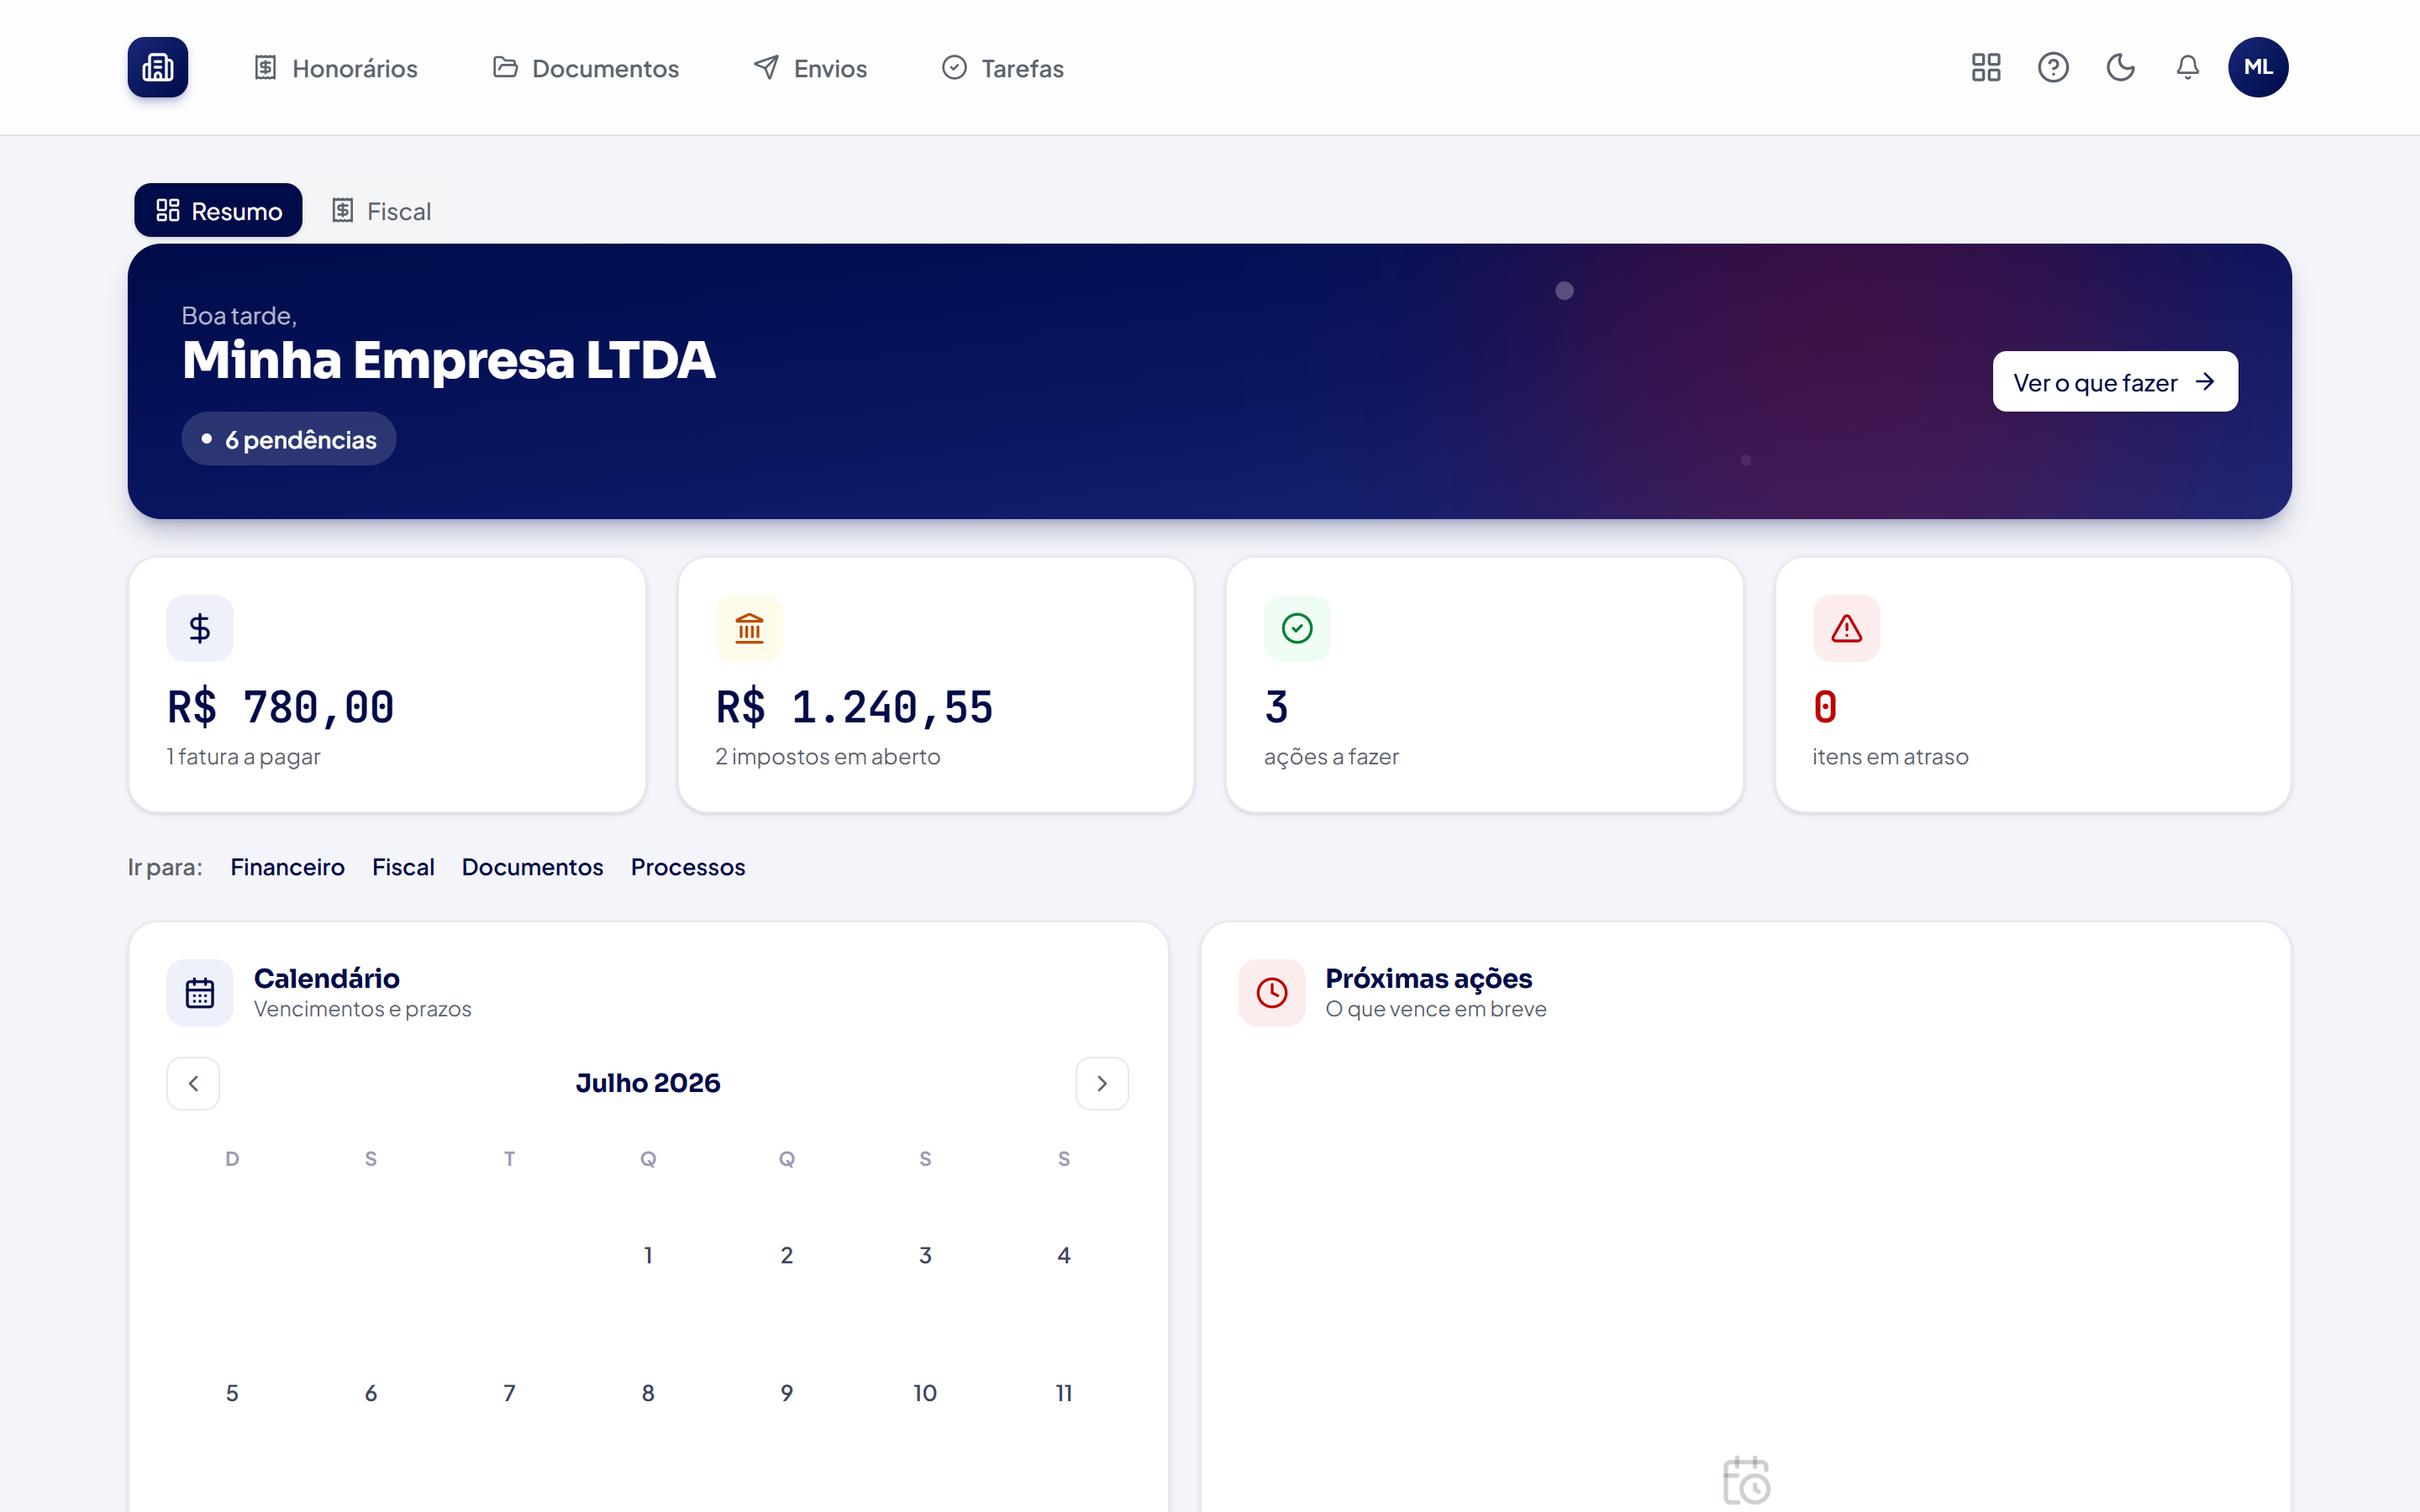Select day 9 in the calendar
Viewport: 2420px width, 1512px height.
tap(787, 1393)
